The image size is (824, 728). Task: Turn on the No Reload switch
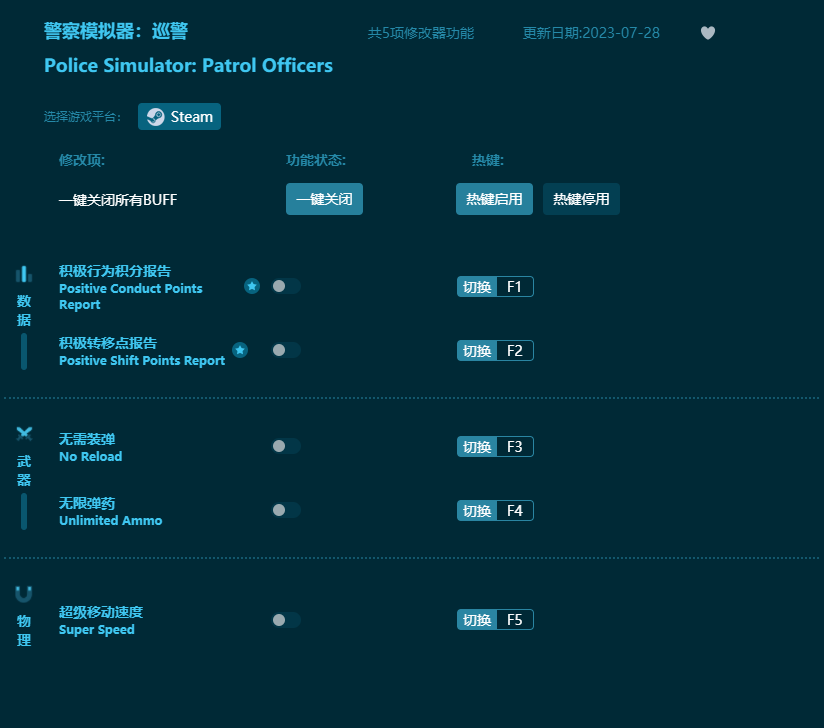click(285, 446)
